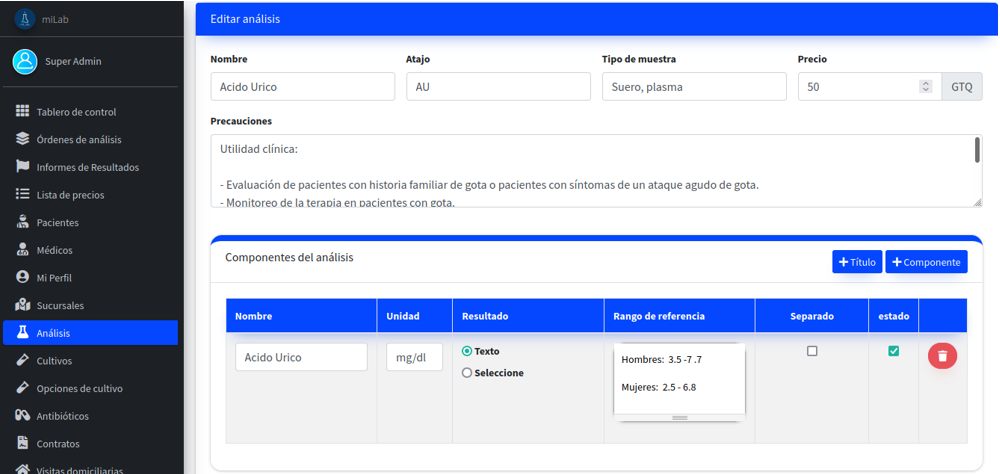Delete the Acido Urico component row
1000x474 pixels.
coord(942,356)
